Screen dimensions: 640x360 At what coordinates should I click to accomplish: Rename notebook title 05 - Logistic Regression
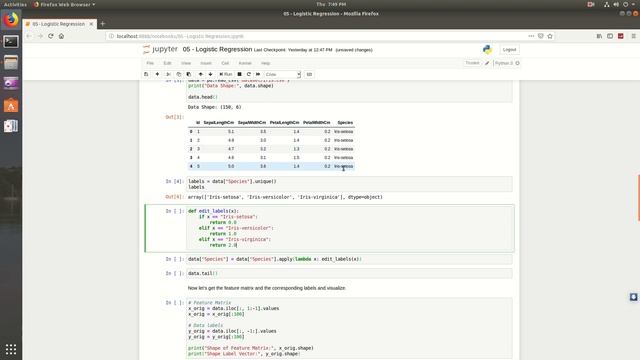tap(217, 49)
